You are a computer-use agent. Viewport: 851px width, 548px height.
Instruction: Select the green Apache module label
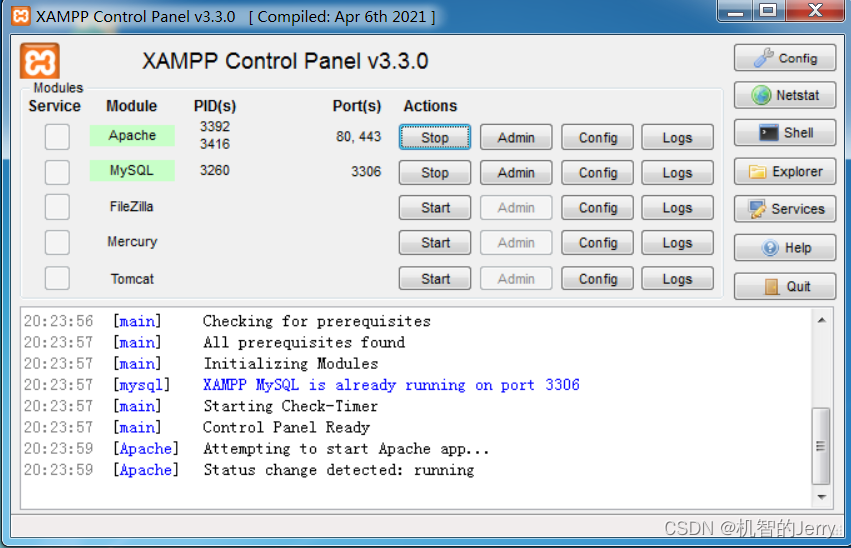coord(132,135)
